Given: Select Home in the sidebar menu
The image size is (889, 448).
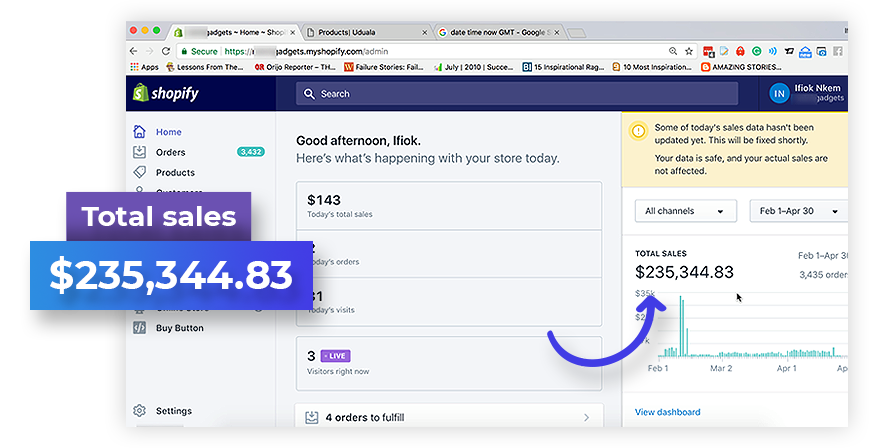Looking at the screenshot, I should [169, 132].
